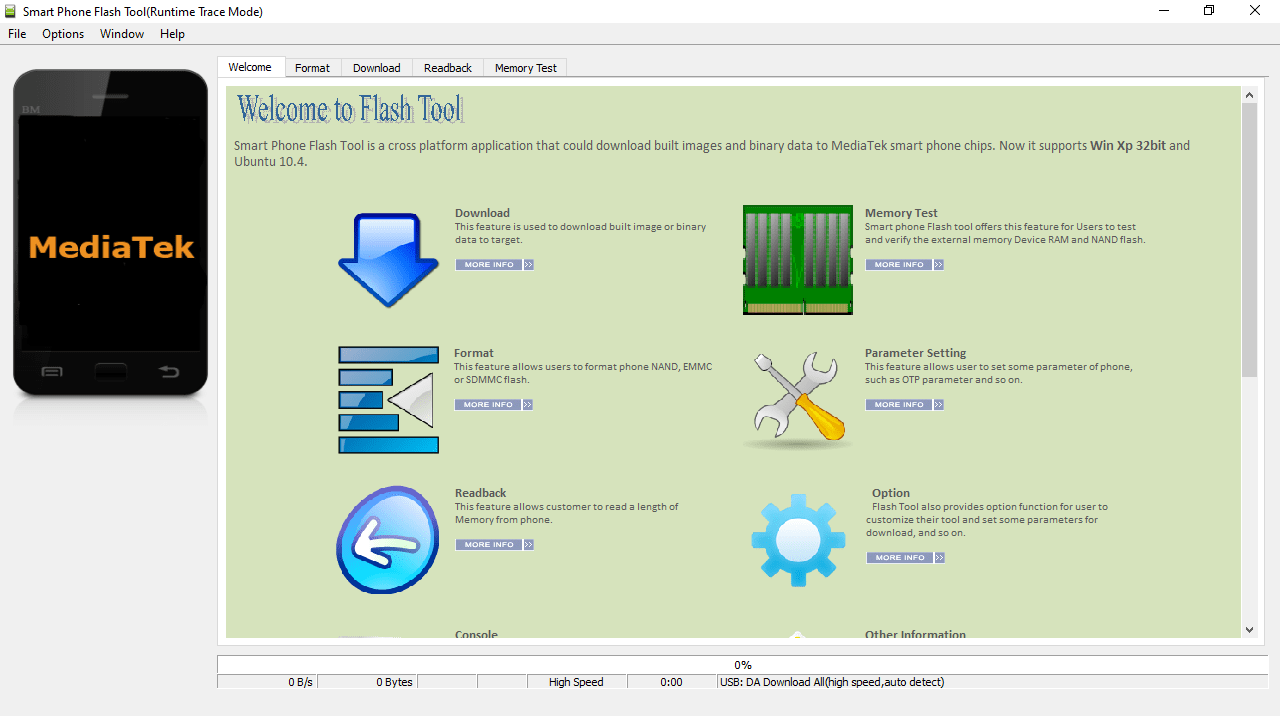Click More Info under Download
Image resolution: width=1280 pixels, height=716 pixels.
coord(495,265)
